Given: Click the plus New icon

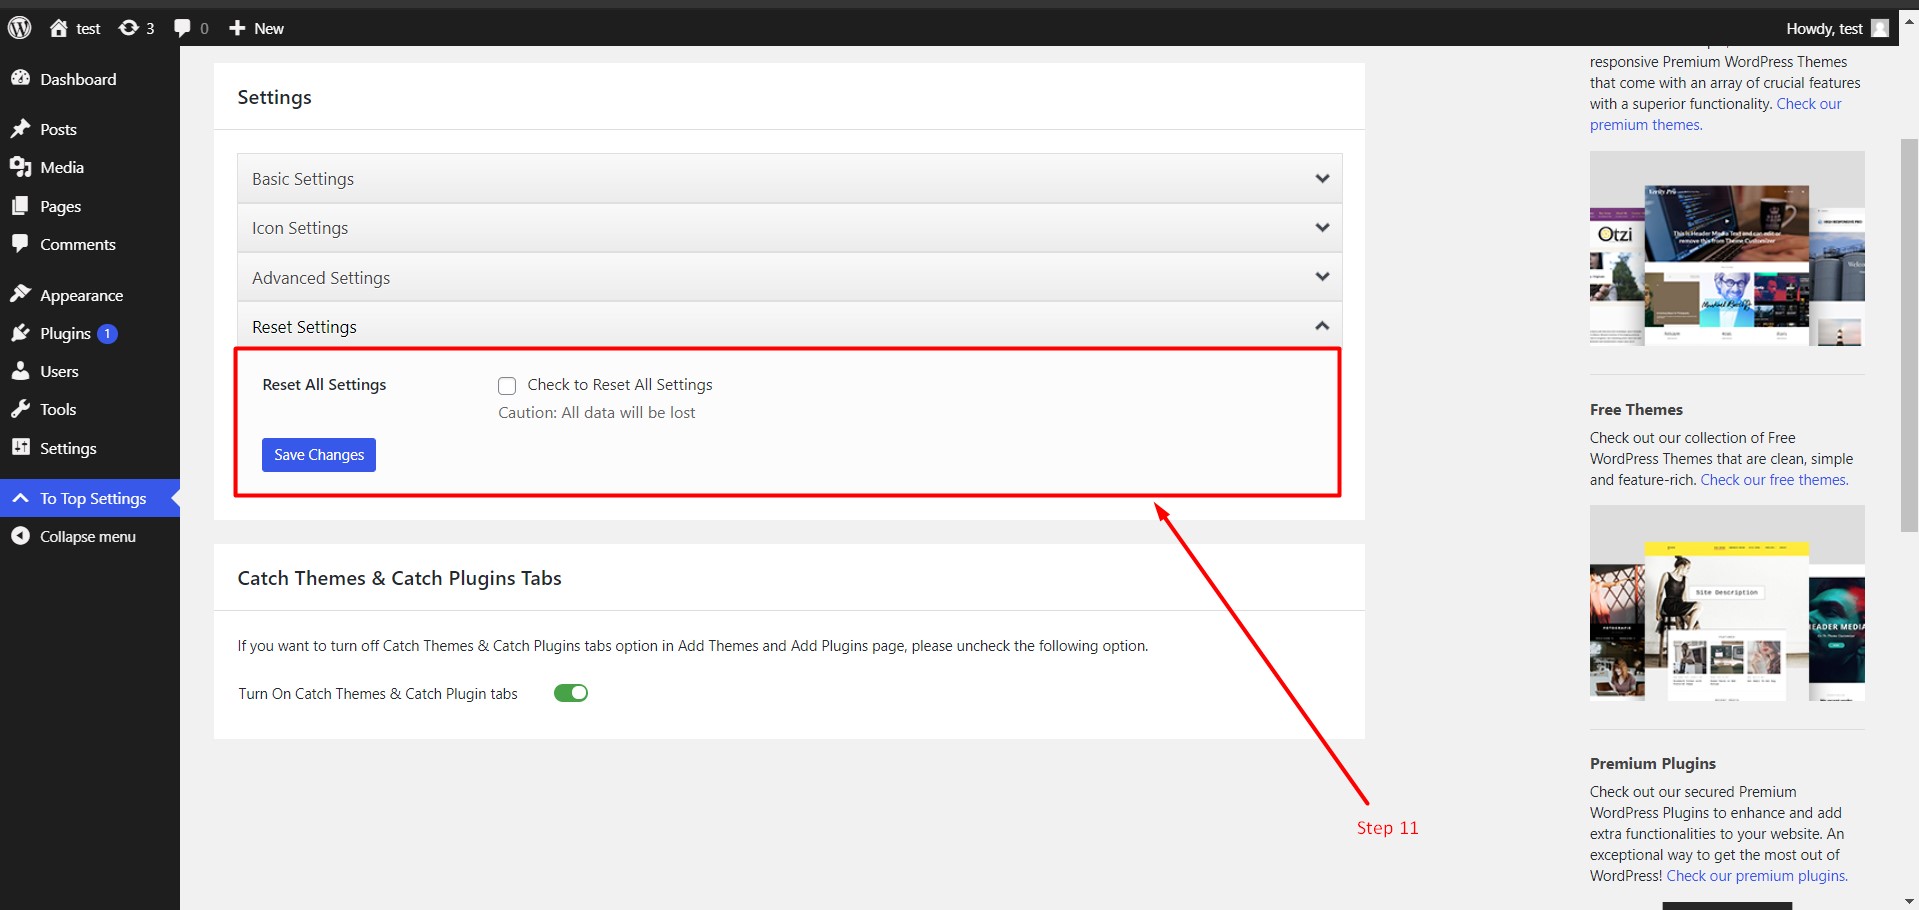Looking at the screenshot, I should point(237,28).
